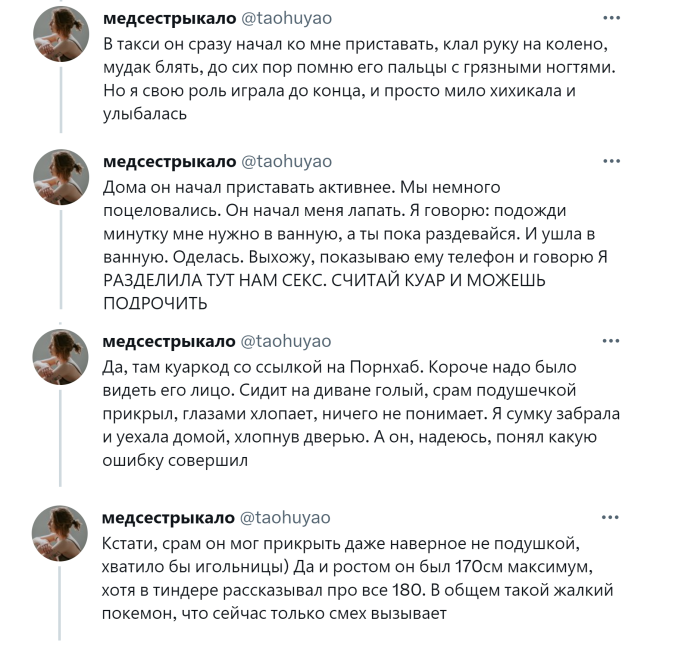This screenshot has width=700, height=667.
Task: Open the more menu on the "Дома он начал" tweet
Action: 609,161
